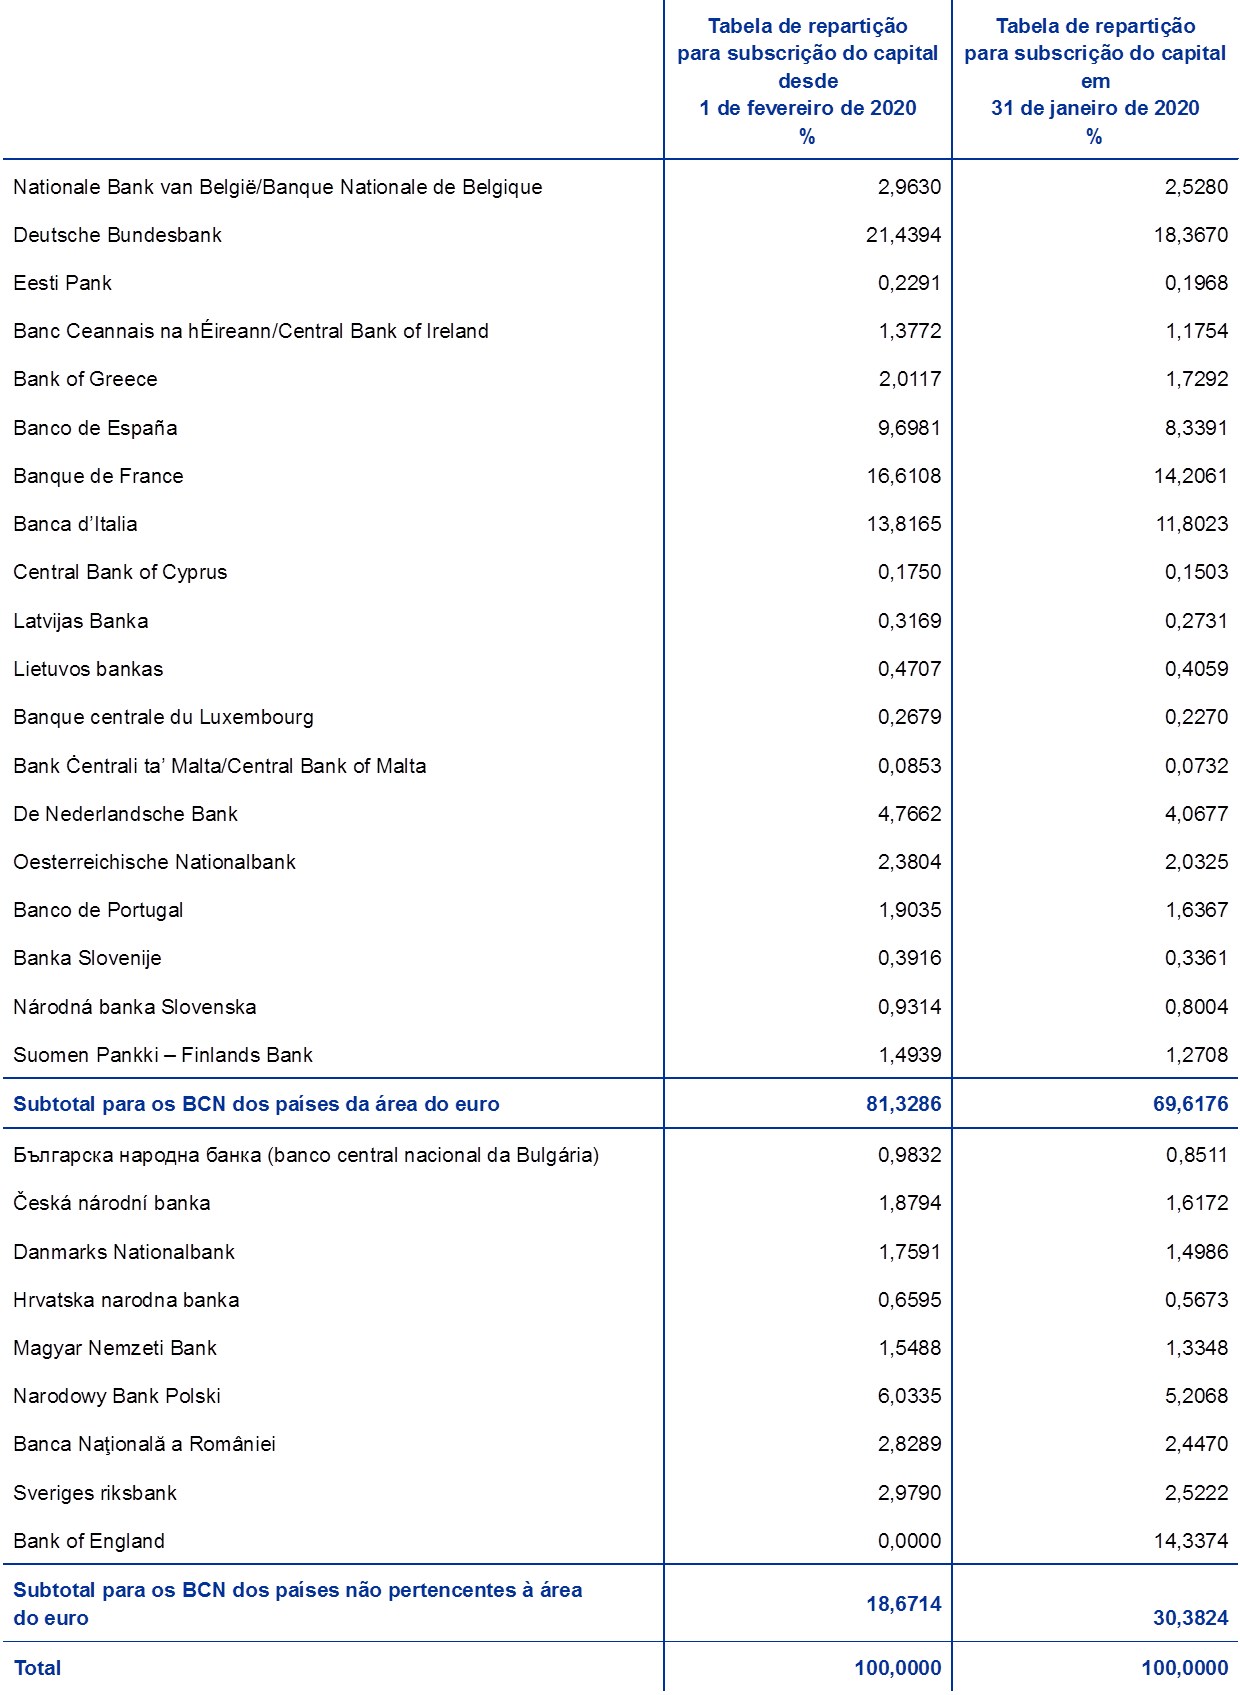This screenshot has height=1695, width=1240.
Task: Click the Banco de España row label
Action: click(95, 428)
